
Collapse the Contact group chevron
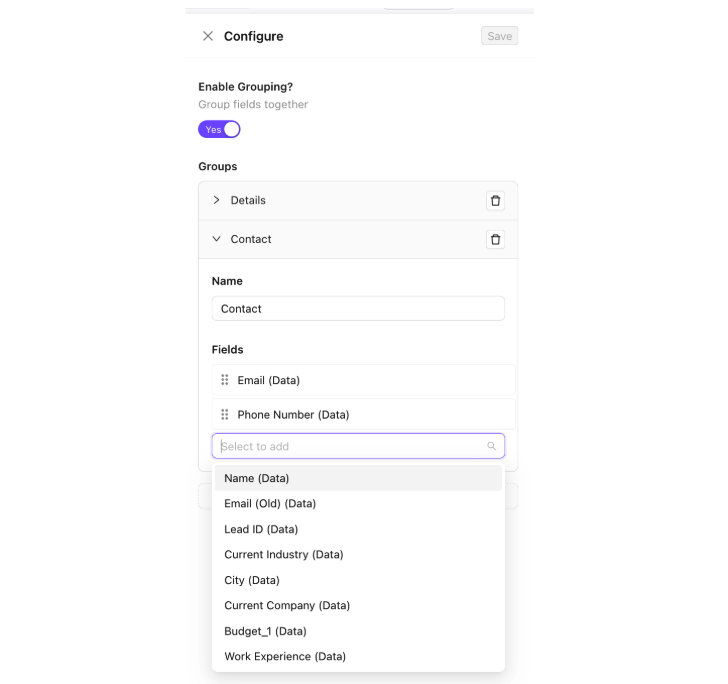tap(216, 239)
